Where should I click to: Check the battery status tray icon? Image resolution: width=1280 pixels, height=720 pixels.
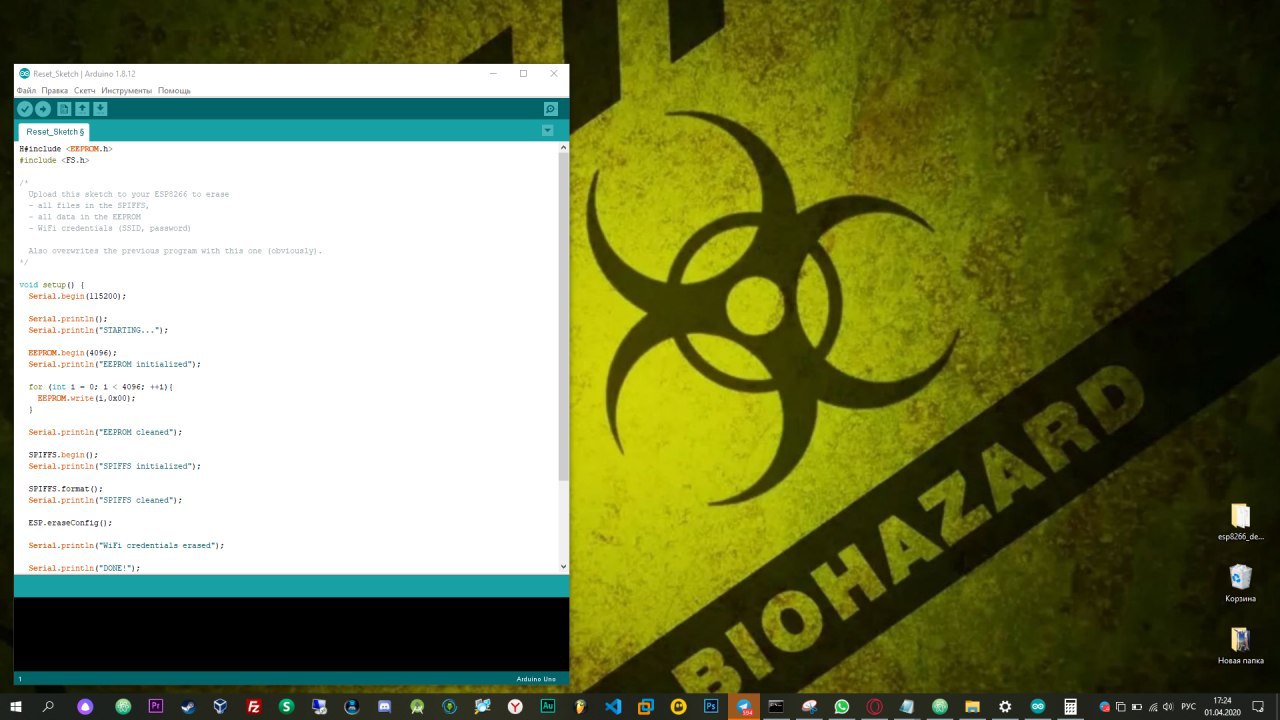(1136, 707)
